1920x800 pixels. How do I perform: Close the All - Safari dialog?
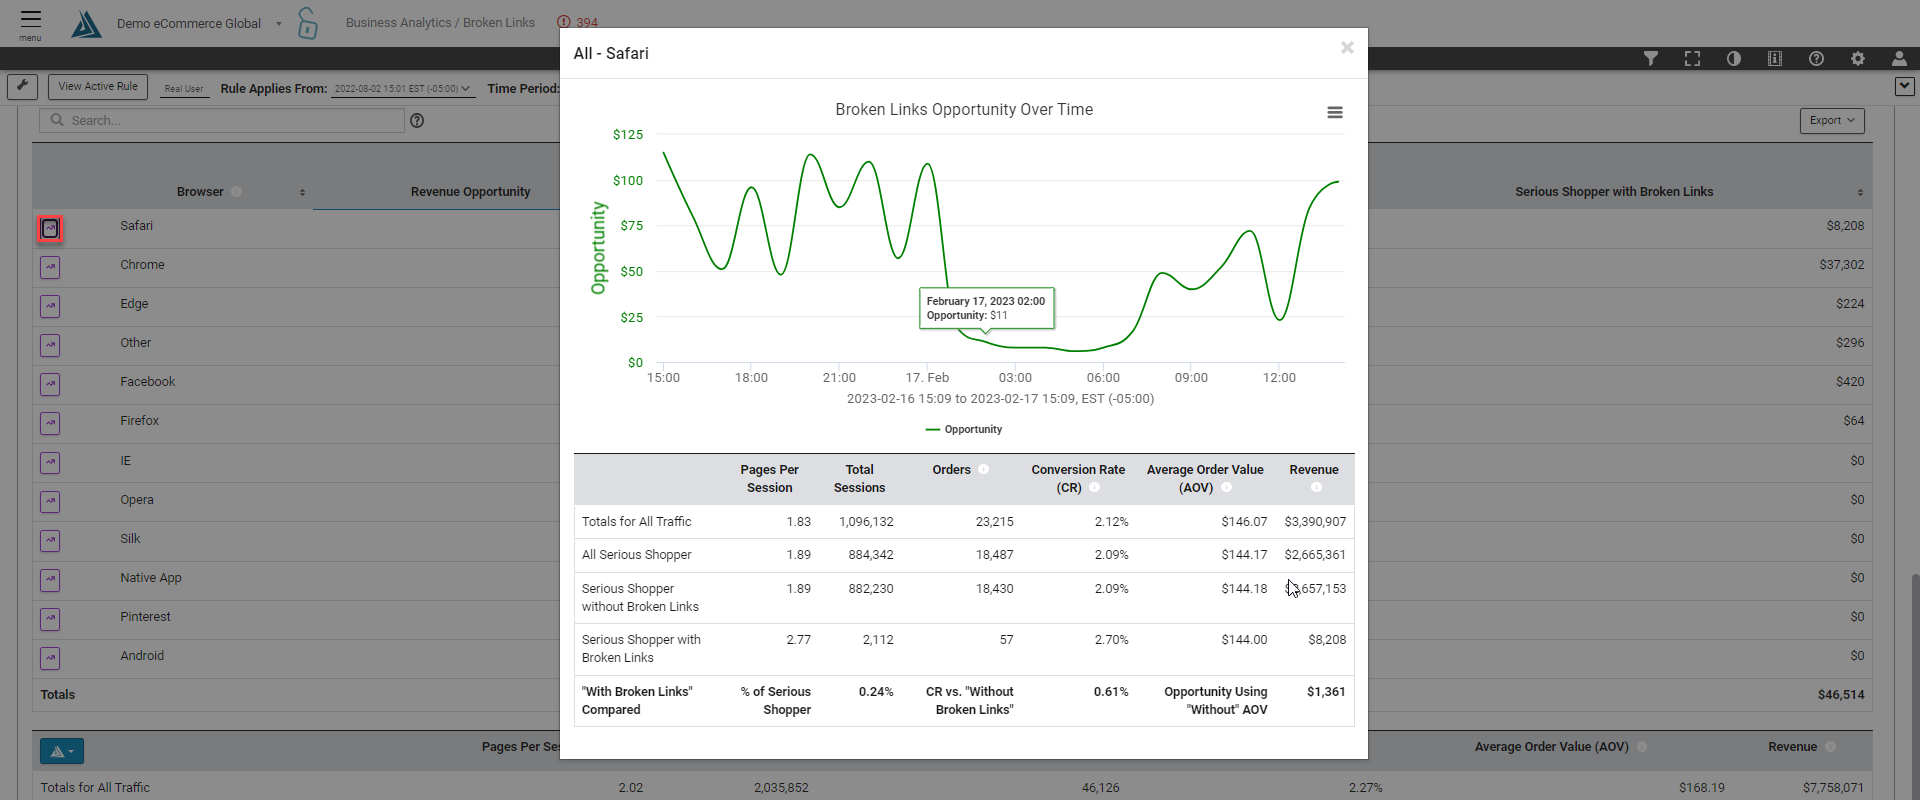[1347, 48]
